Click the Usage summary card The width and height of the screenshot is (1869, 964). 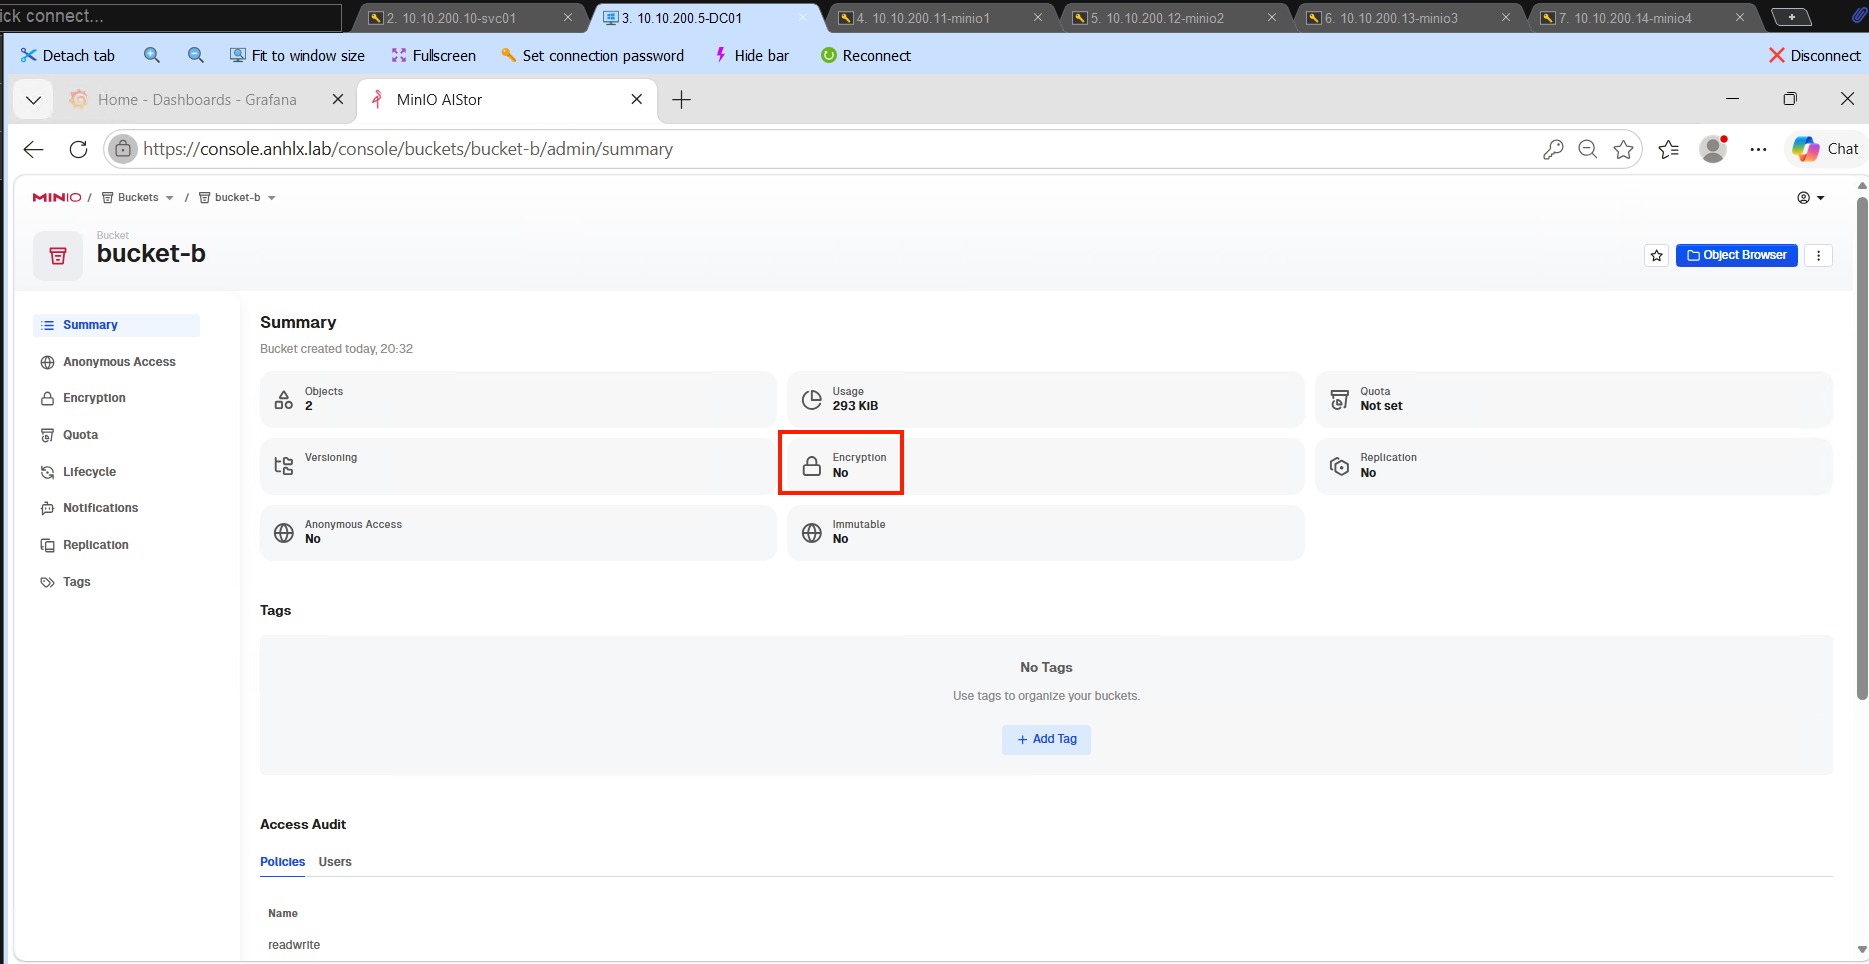click(x=1046, y=400)
